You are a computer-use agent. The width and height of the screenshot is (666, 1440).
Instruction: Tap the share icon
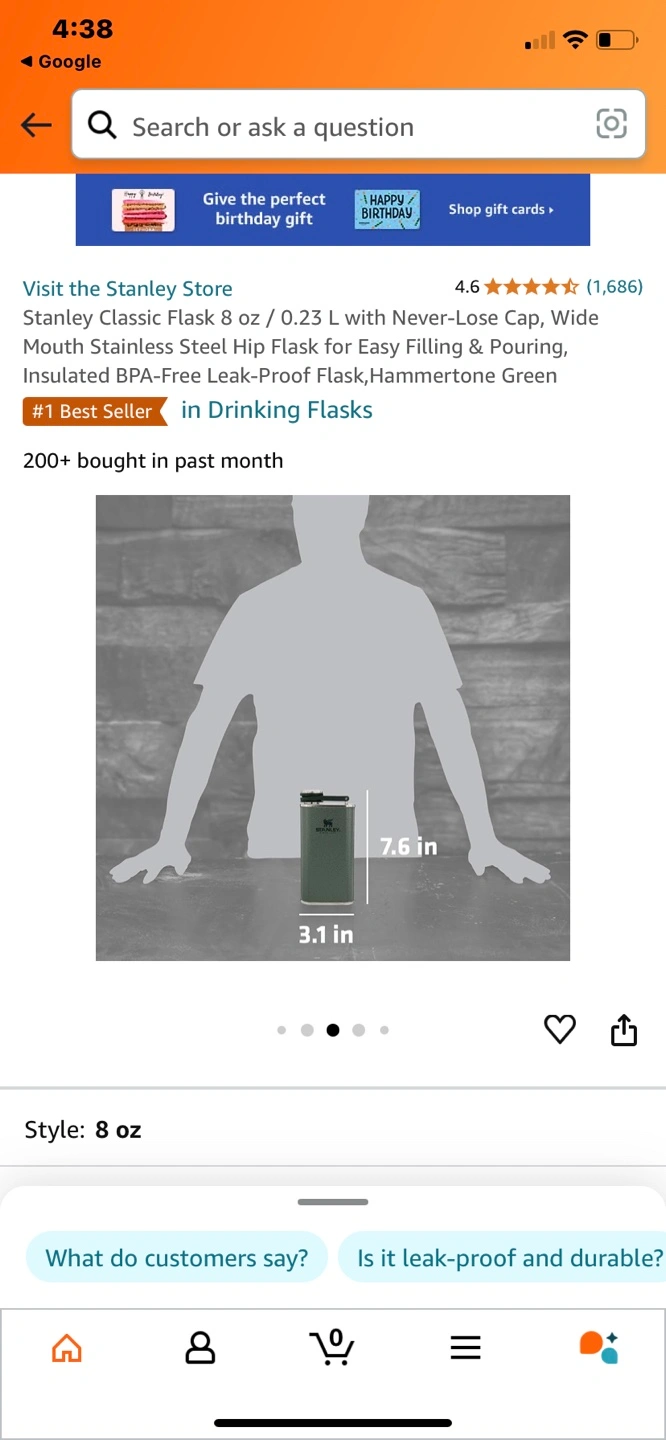[623, 1029]
